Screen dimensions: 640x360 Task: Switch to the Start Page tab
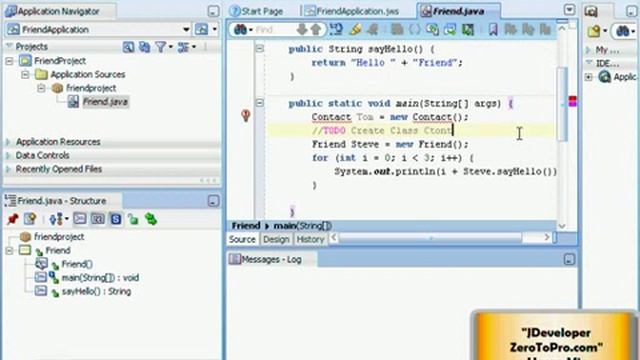pyautogui.click(x=257, y=11)
